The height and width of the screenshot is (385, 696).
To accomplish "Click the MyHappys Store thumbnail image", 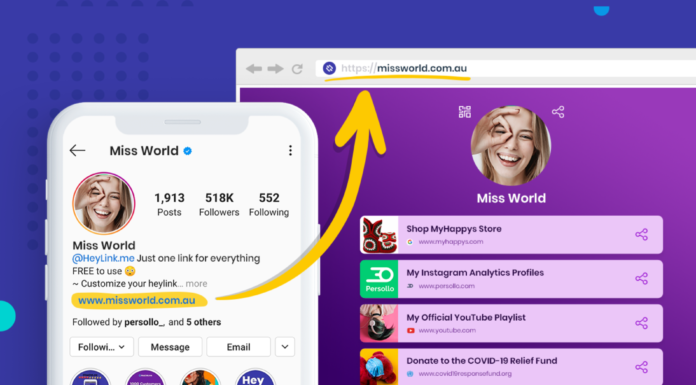I will [379, 235].
